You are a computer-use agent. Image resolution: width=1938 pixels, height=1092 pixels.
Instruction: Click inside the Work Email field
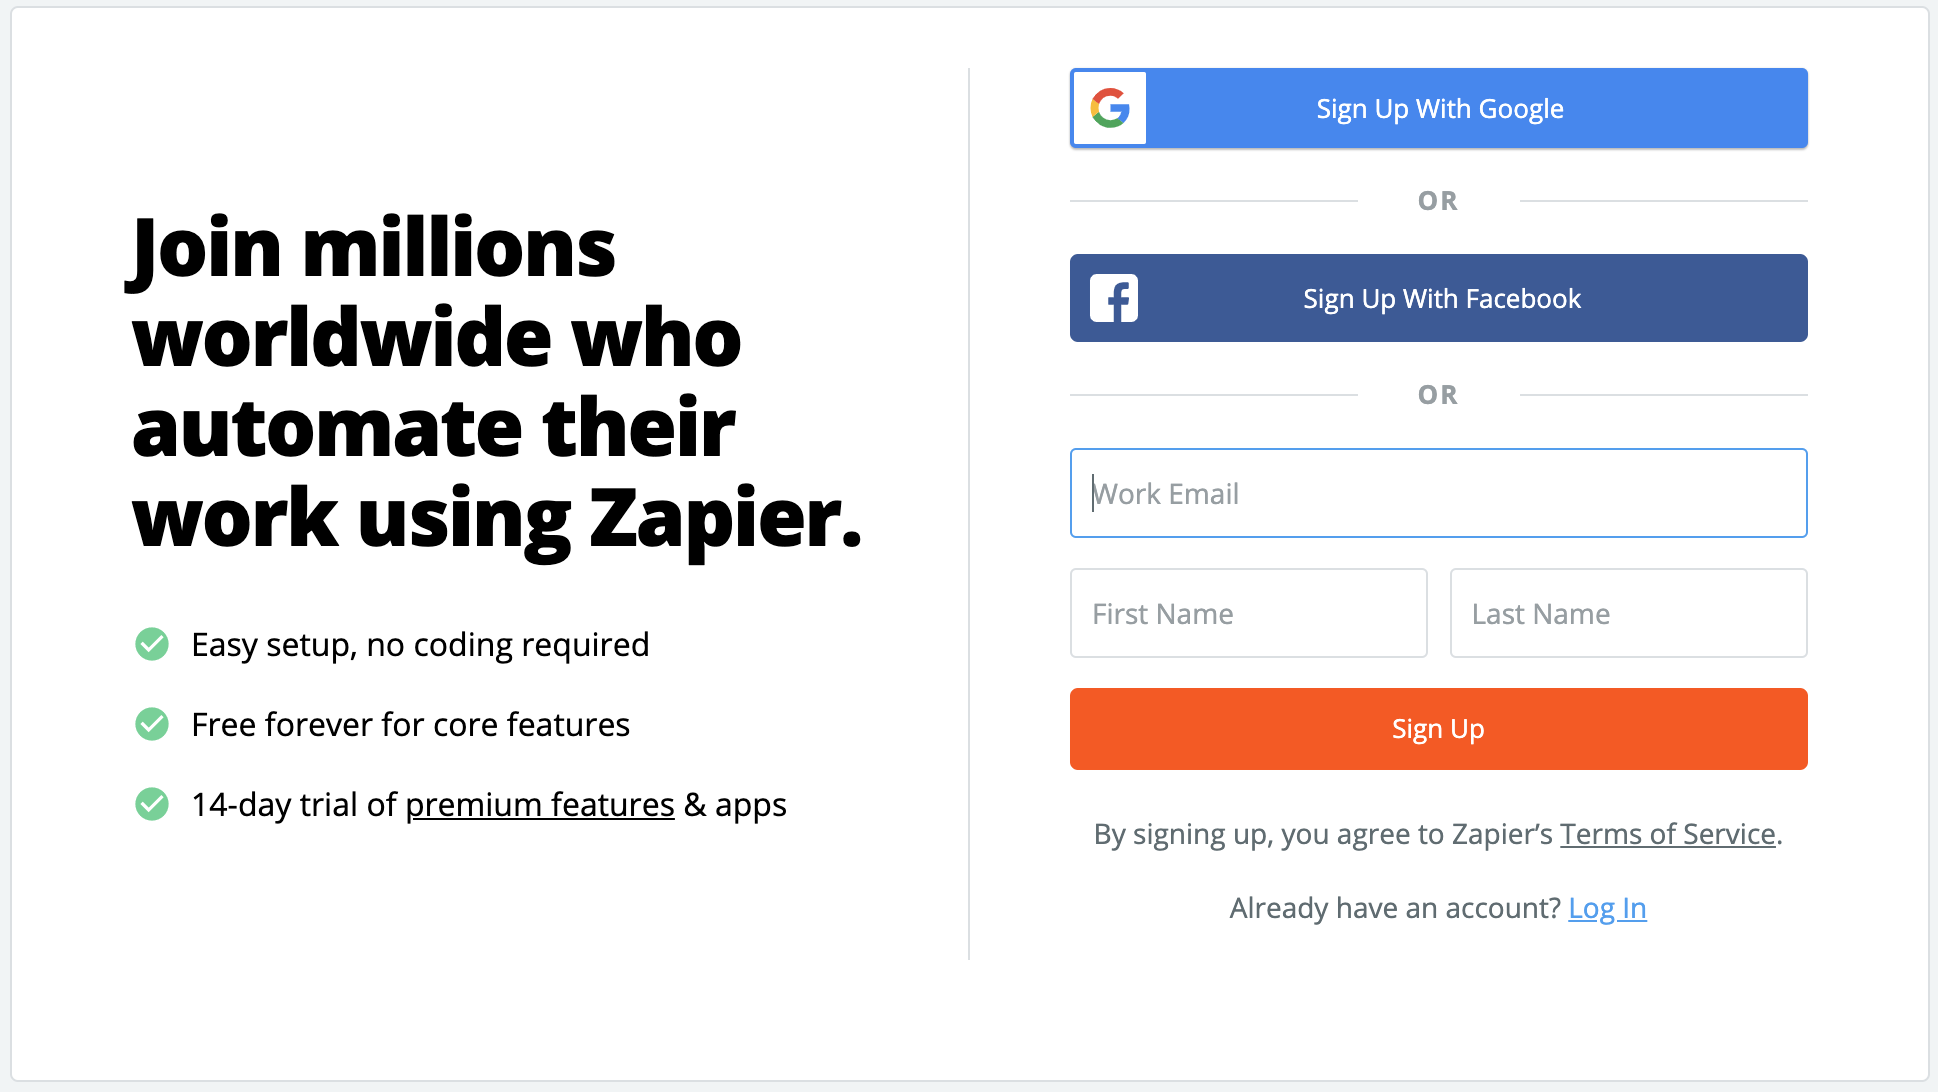pyautogui.click(x=1438, y=493)
